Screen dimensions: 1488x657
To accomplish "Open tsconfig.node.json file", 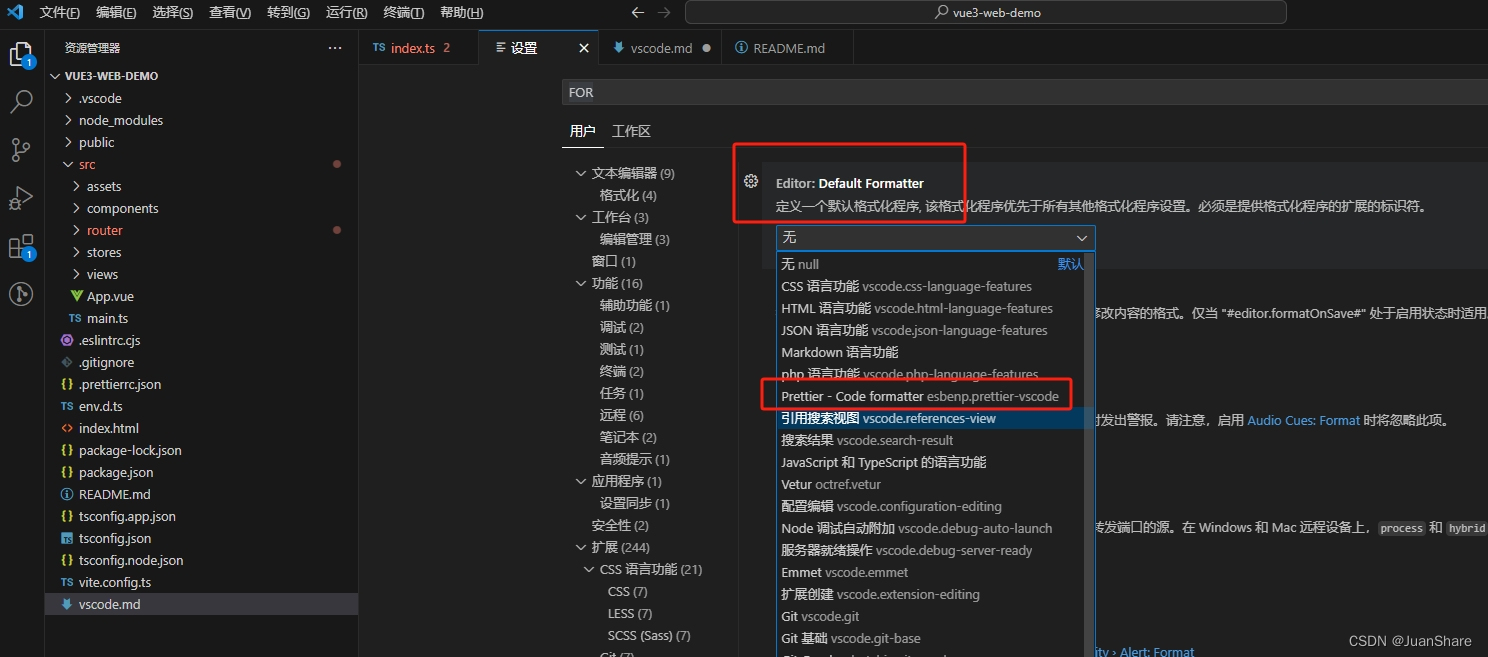I will coord(131,560).
